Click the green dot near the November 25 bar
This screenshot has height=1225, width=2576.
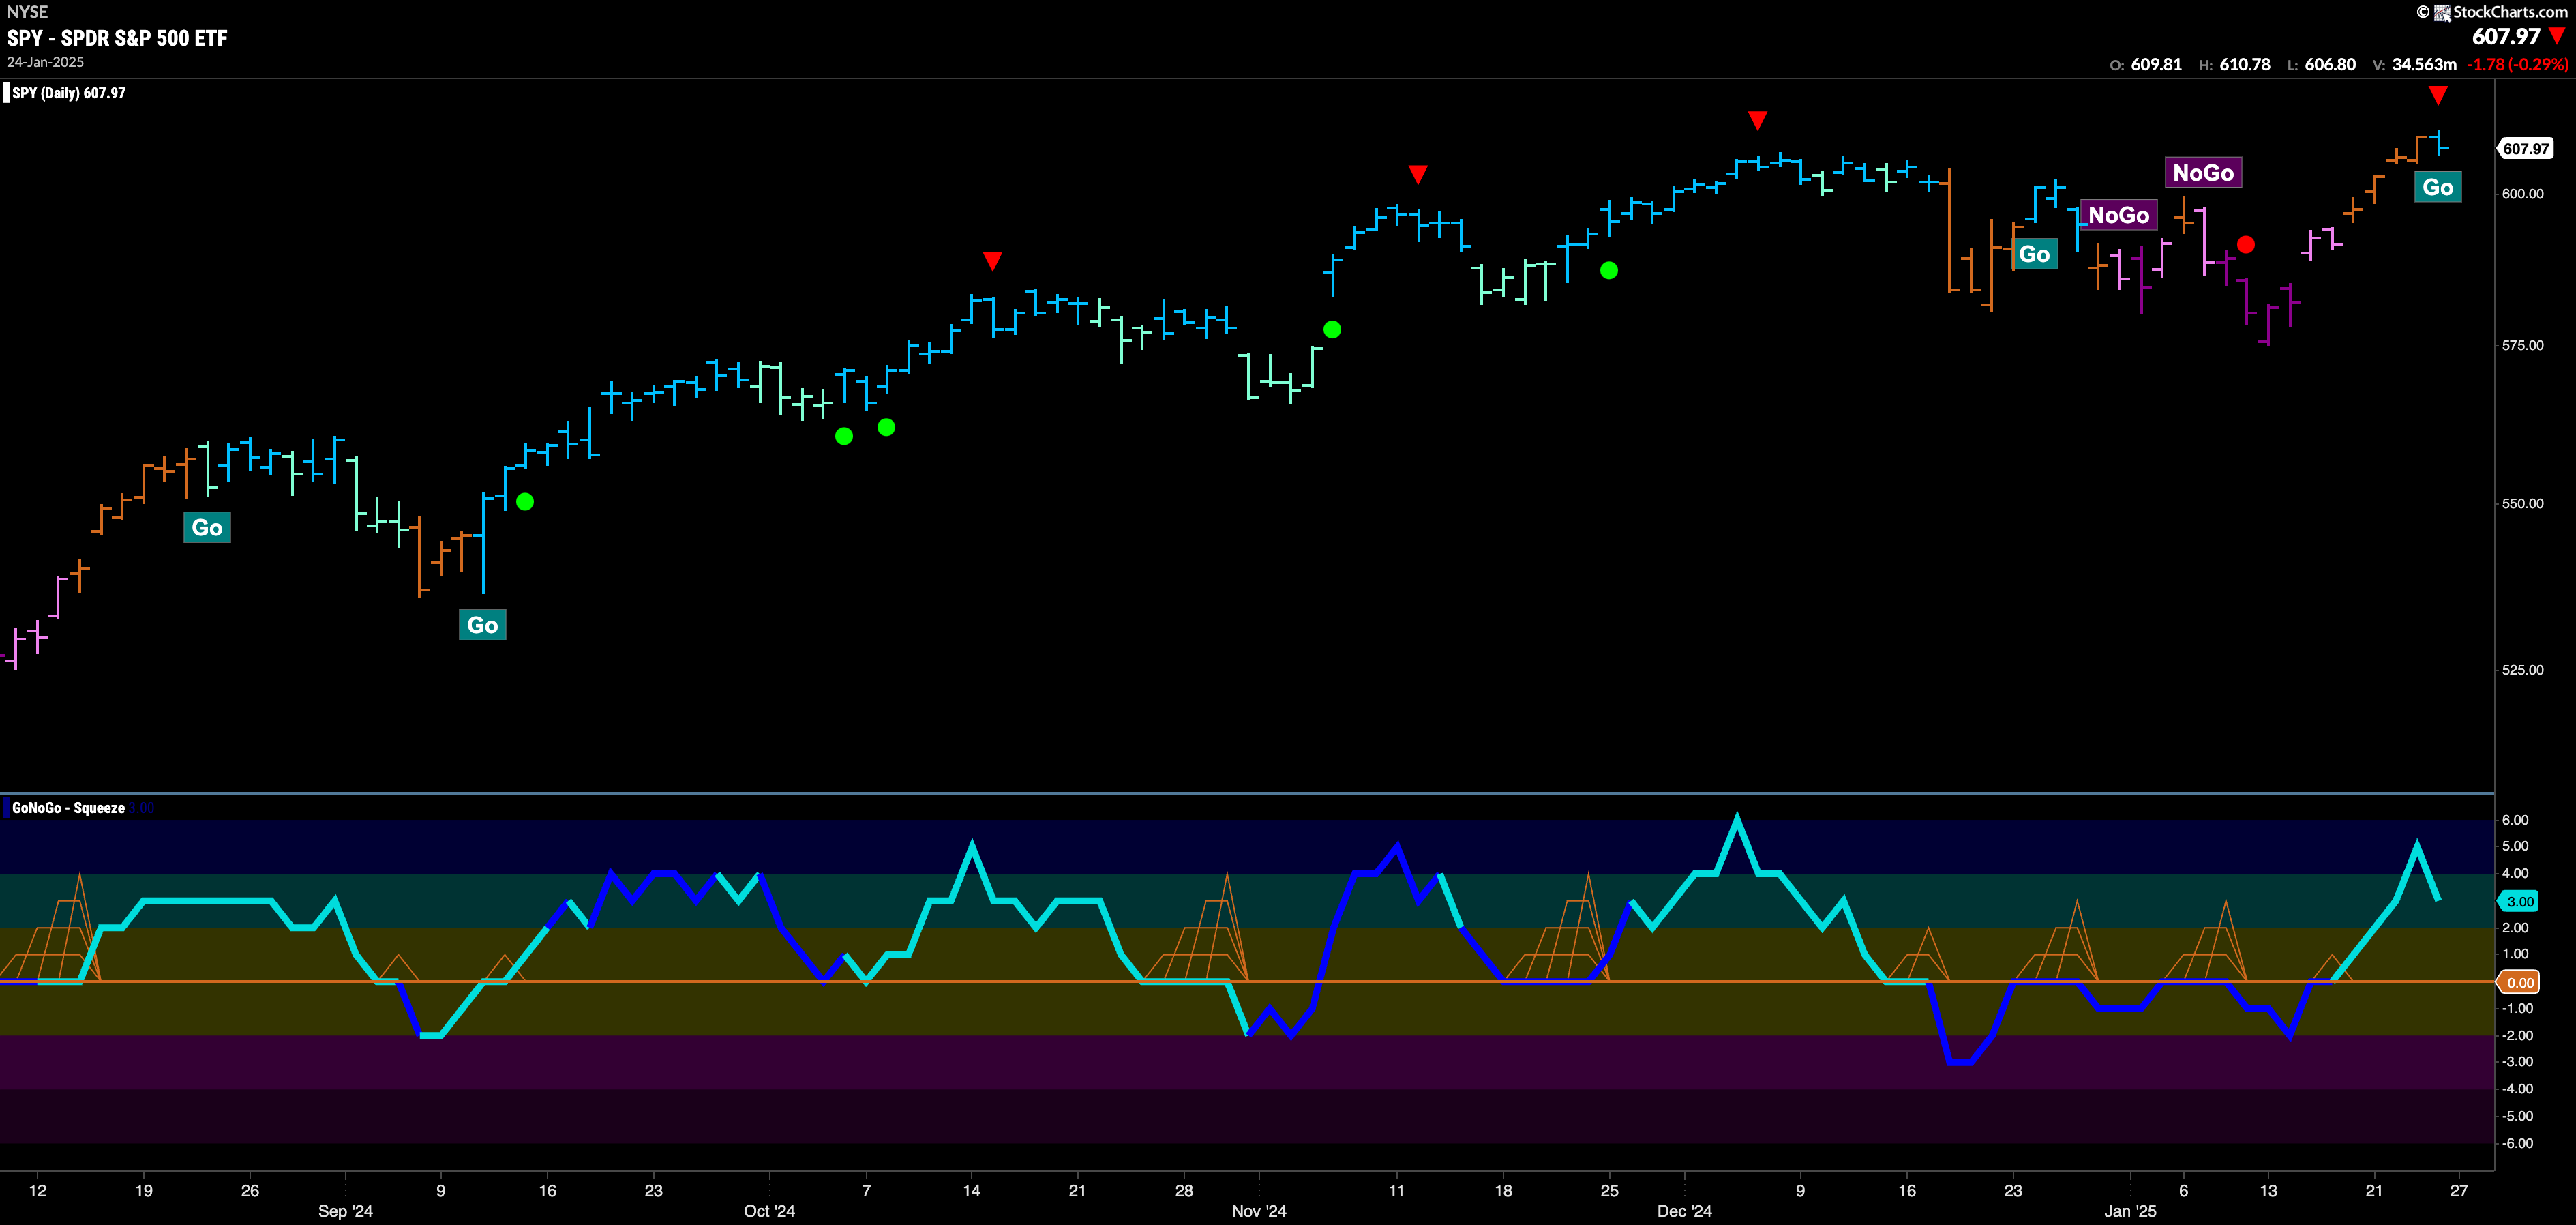pos(1609,271)
